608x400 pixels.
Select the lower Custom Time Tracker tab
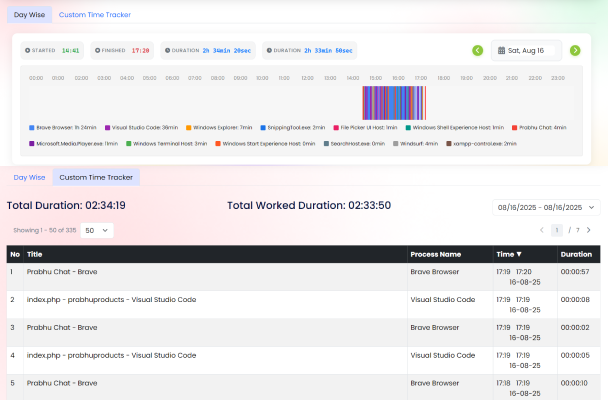96,178
